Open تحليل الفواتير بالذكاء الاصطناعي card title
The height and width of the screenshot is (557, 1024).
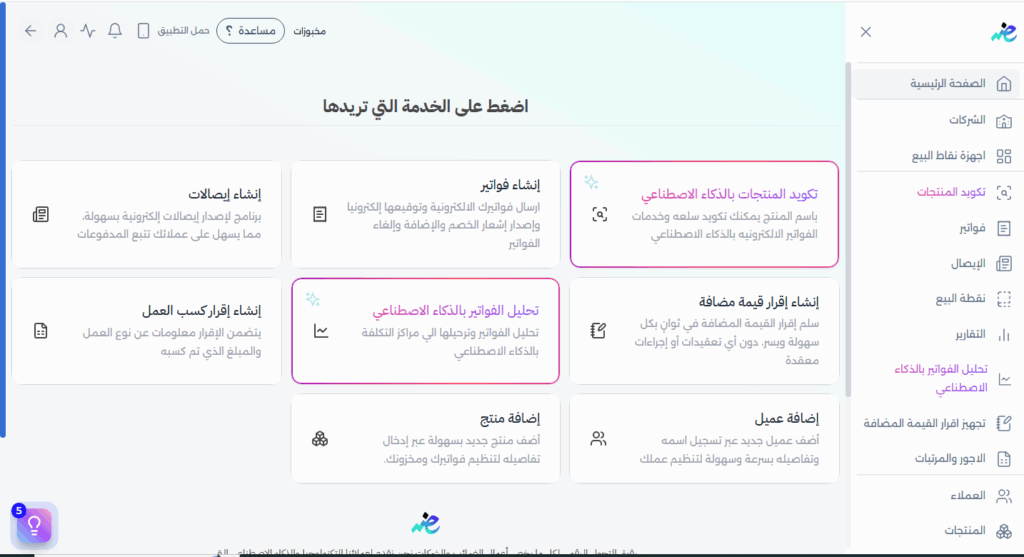click(x=456, y=311)
